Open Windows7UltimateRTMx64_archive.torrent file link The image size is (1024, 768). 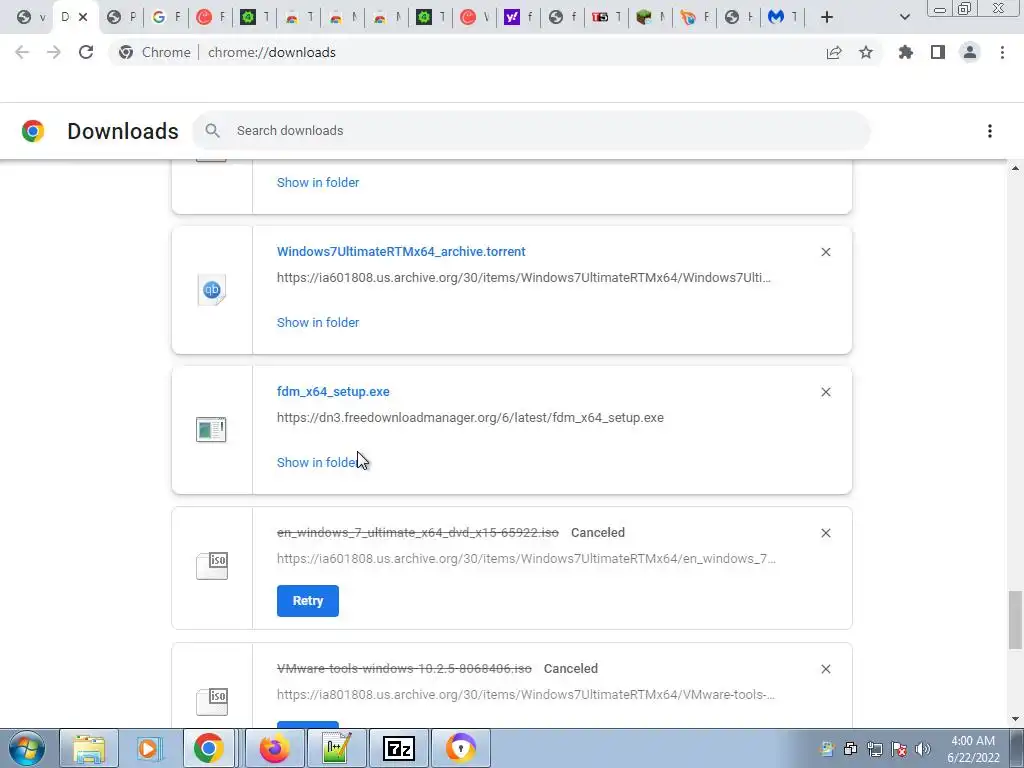[401, 251]
